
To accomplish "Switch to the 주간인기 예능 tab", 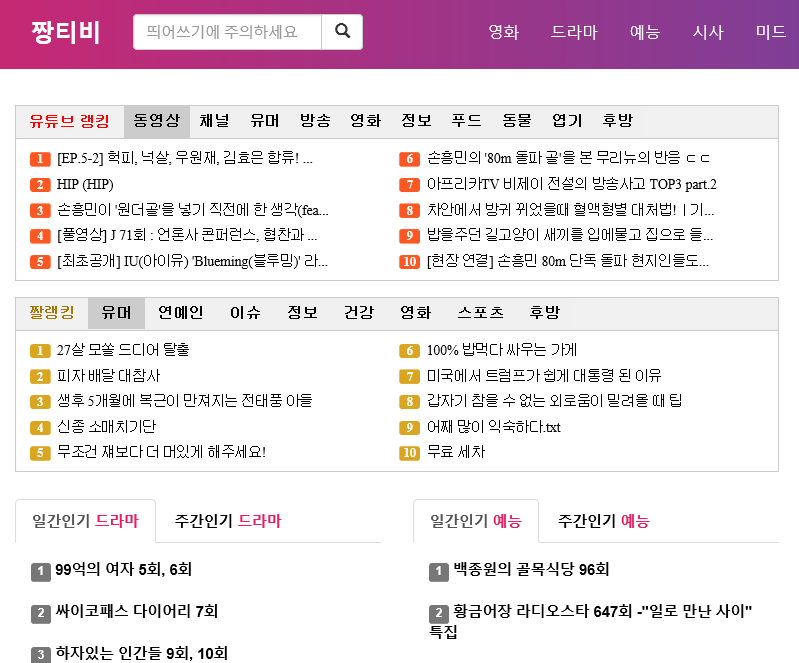I will 604,521.
